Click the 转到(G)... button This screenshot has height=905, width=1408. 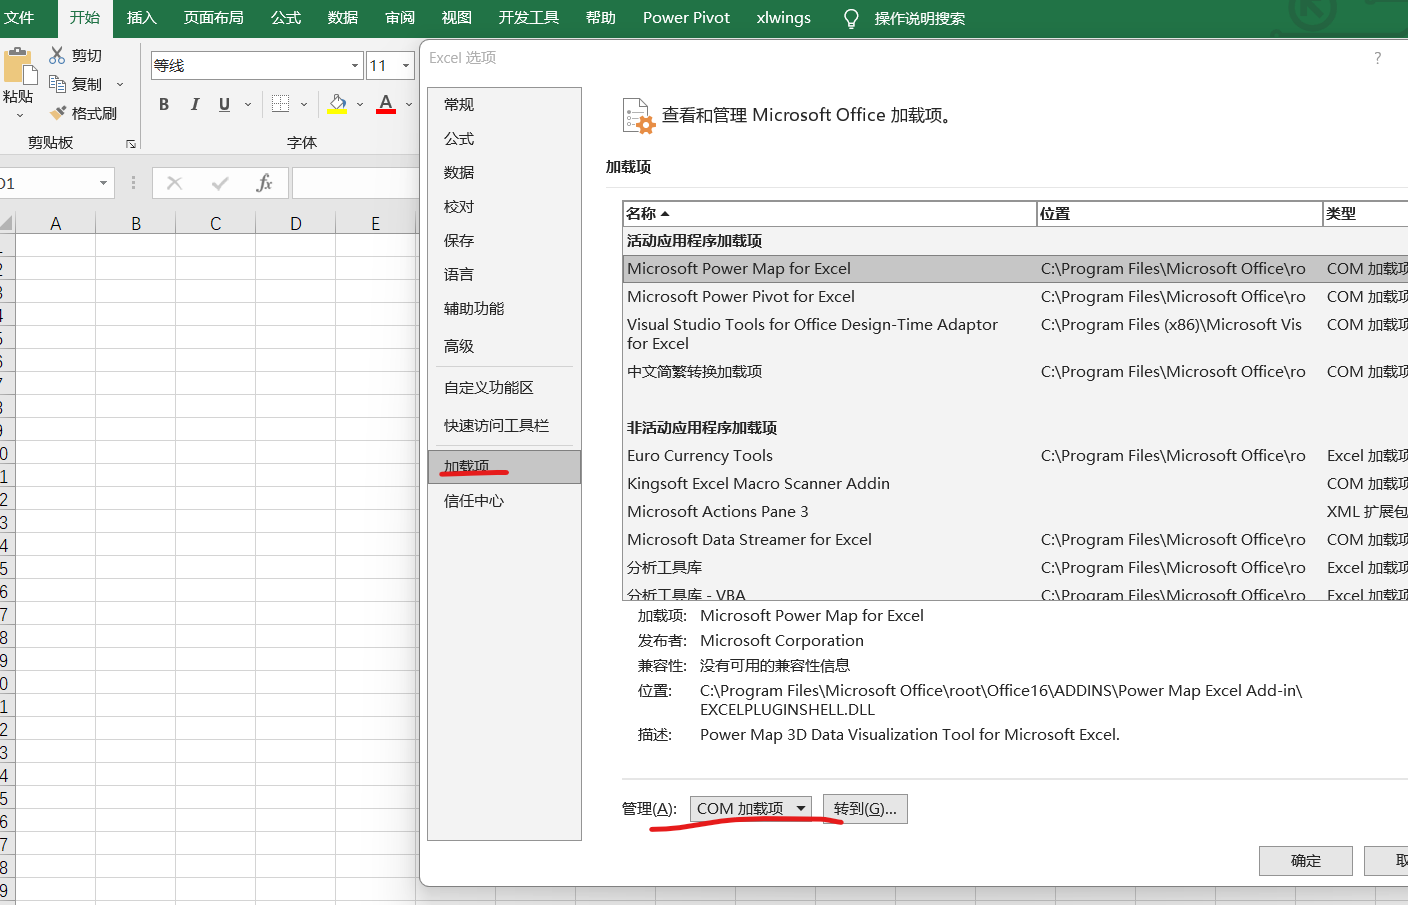pos(865,809)
